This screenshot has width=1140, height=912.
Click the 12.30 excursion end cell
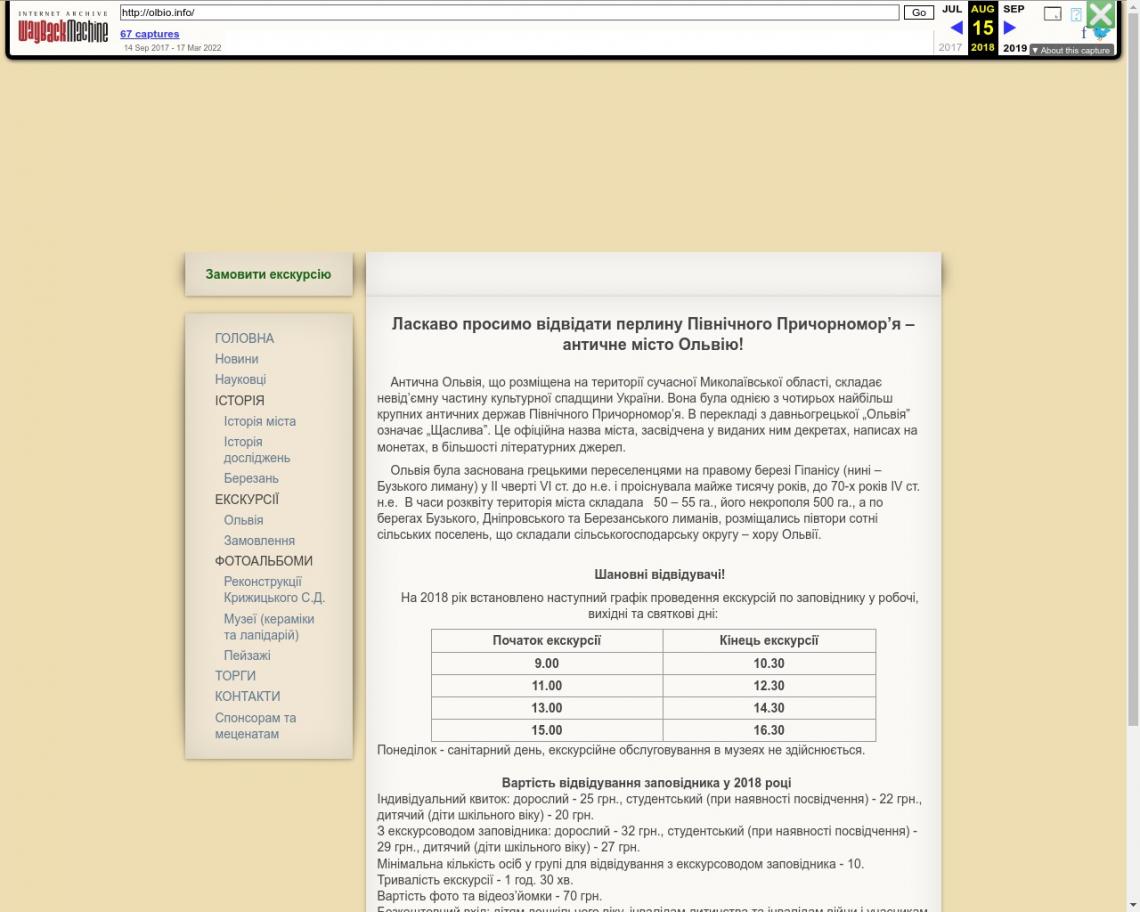tap(768, 686)
